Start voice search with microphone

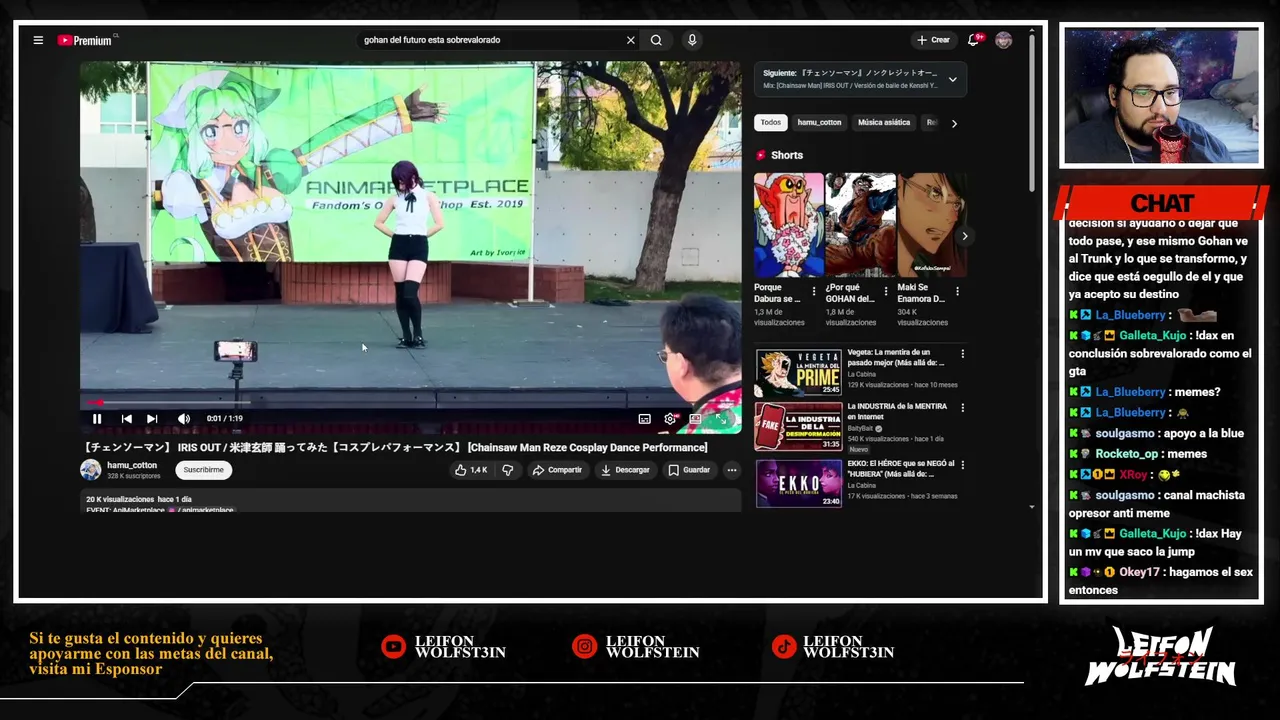(691, 40)
